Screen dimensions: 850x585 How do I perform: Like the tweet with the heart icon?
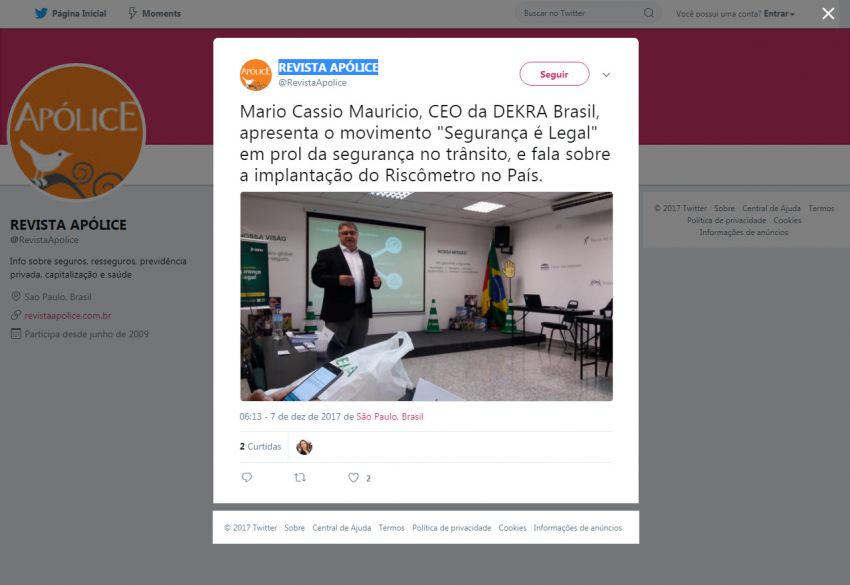point(353,478)
